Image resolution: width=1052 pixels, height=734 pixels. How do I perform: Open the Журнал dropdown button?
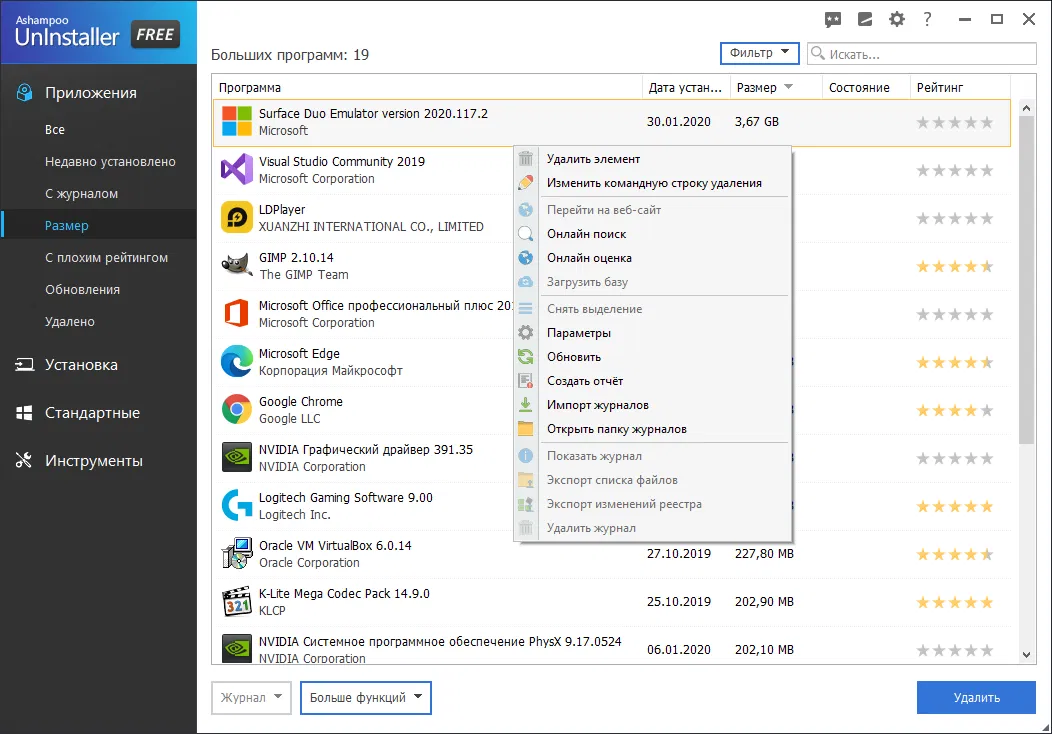coord(251,698)
